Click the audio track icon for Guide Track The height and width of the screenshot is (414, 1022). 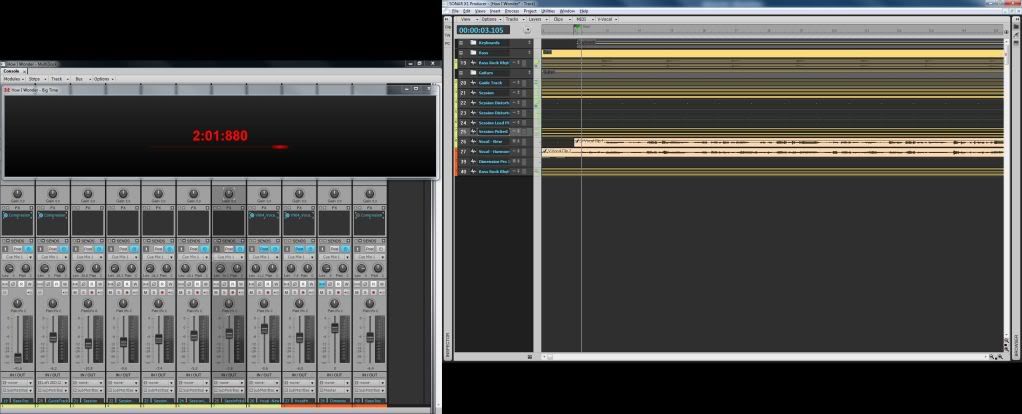coord(471,82)
